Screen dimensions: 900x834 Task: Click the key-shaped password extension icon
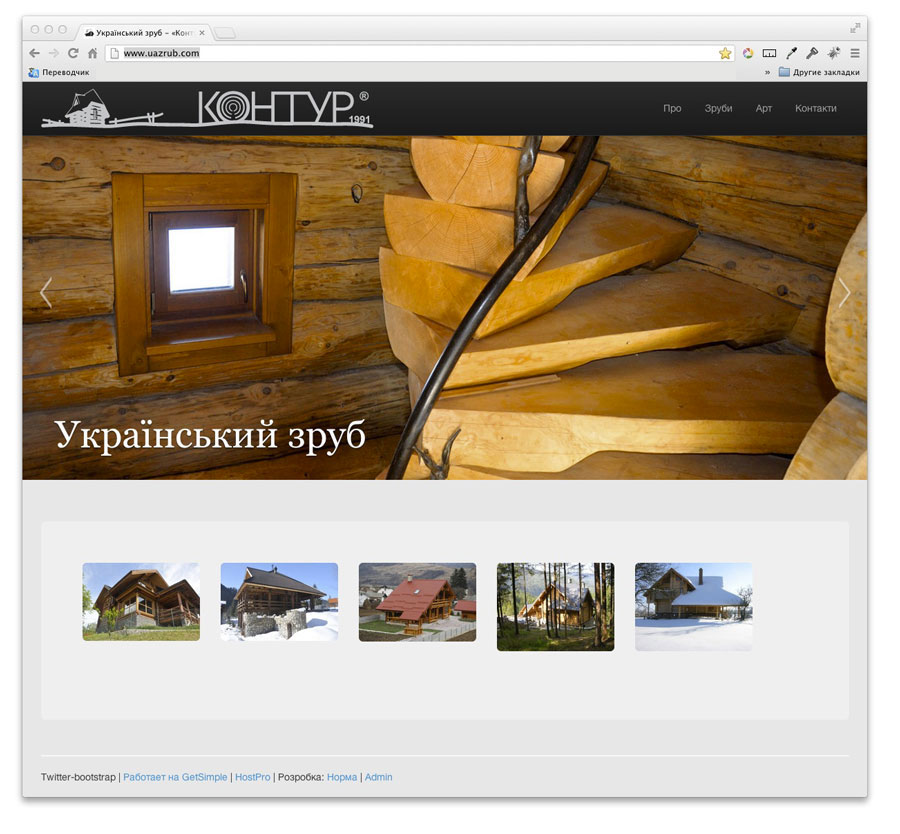point(811,53)
